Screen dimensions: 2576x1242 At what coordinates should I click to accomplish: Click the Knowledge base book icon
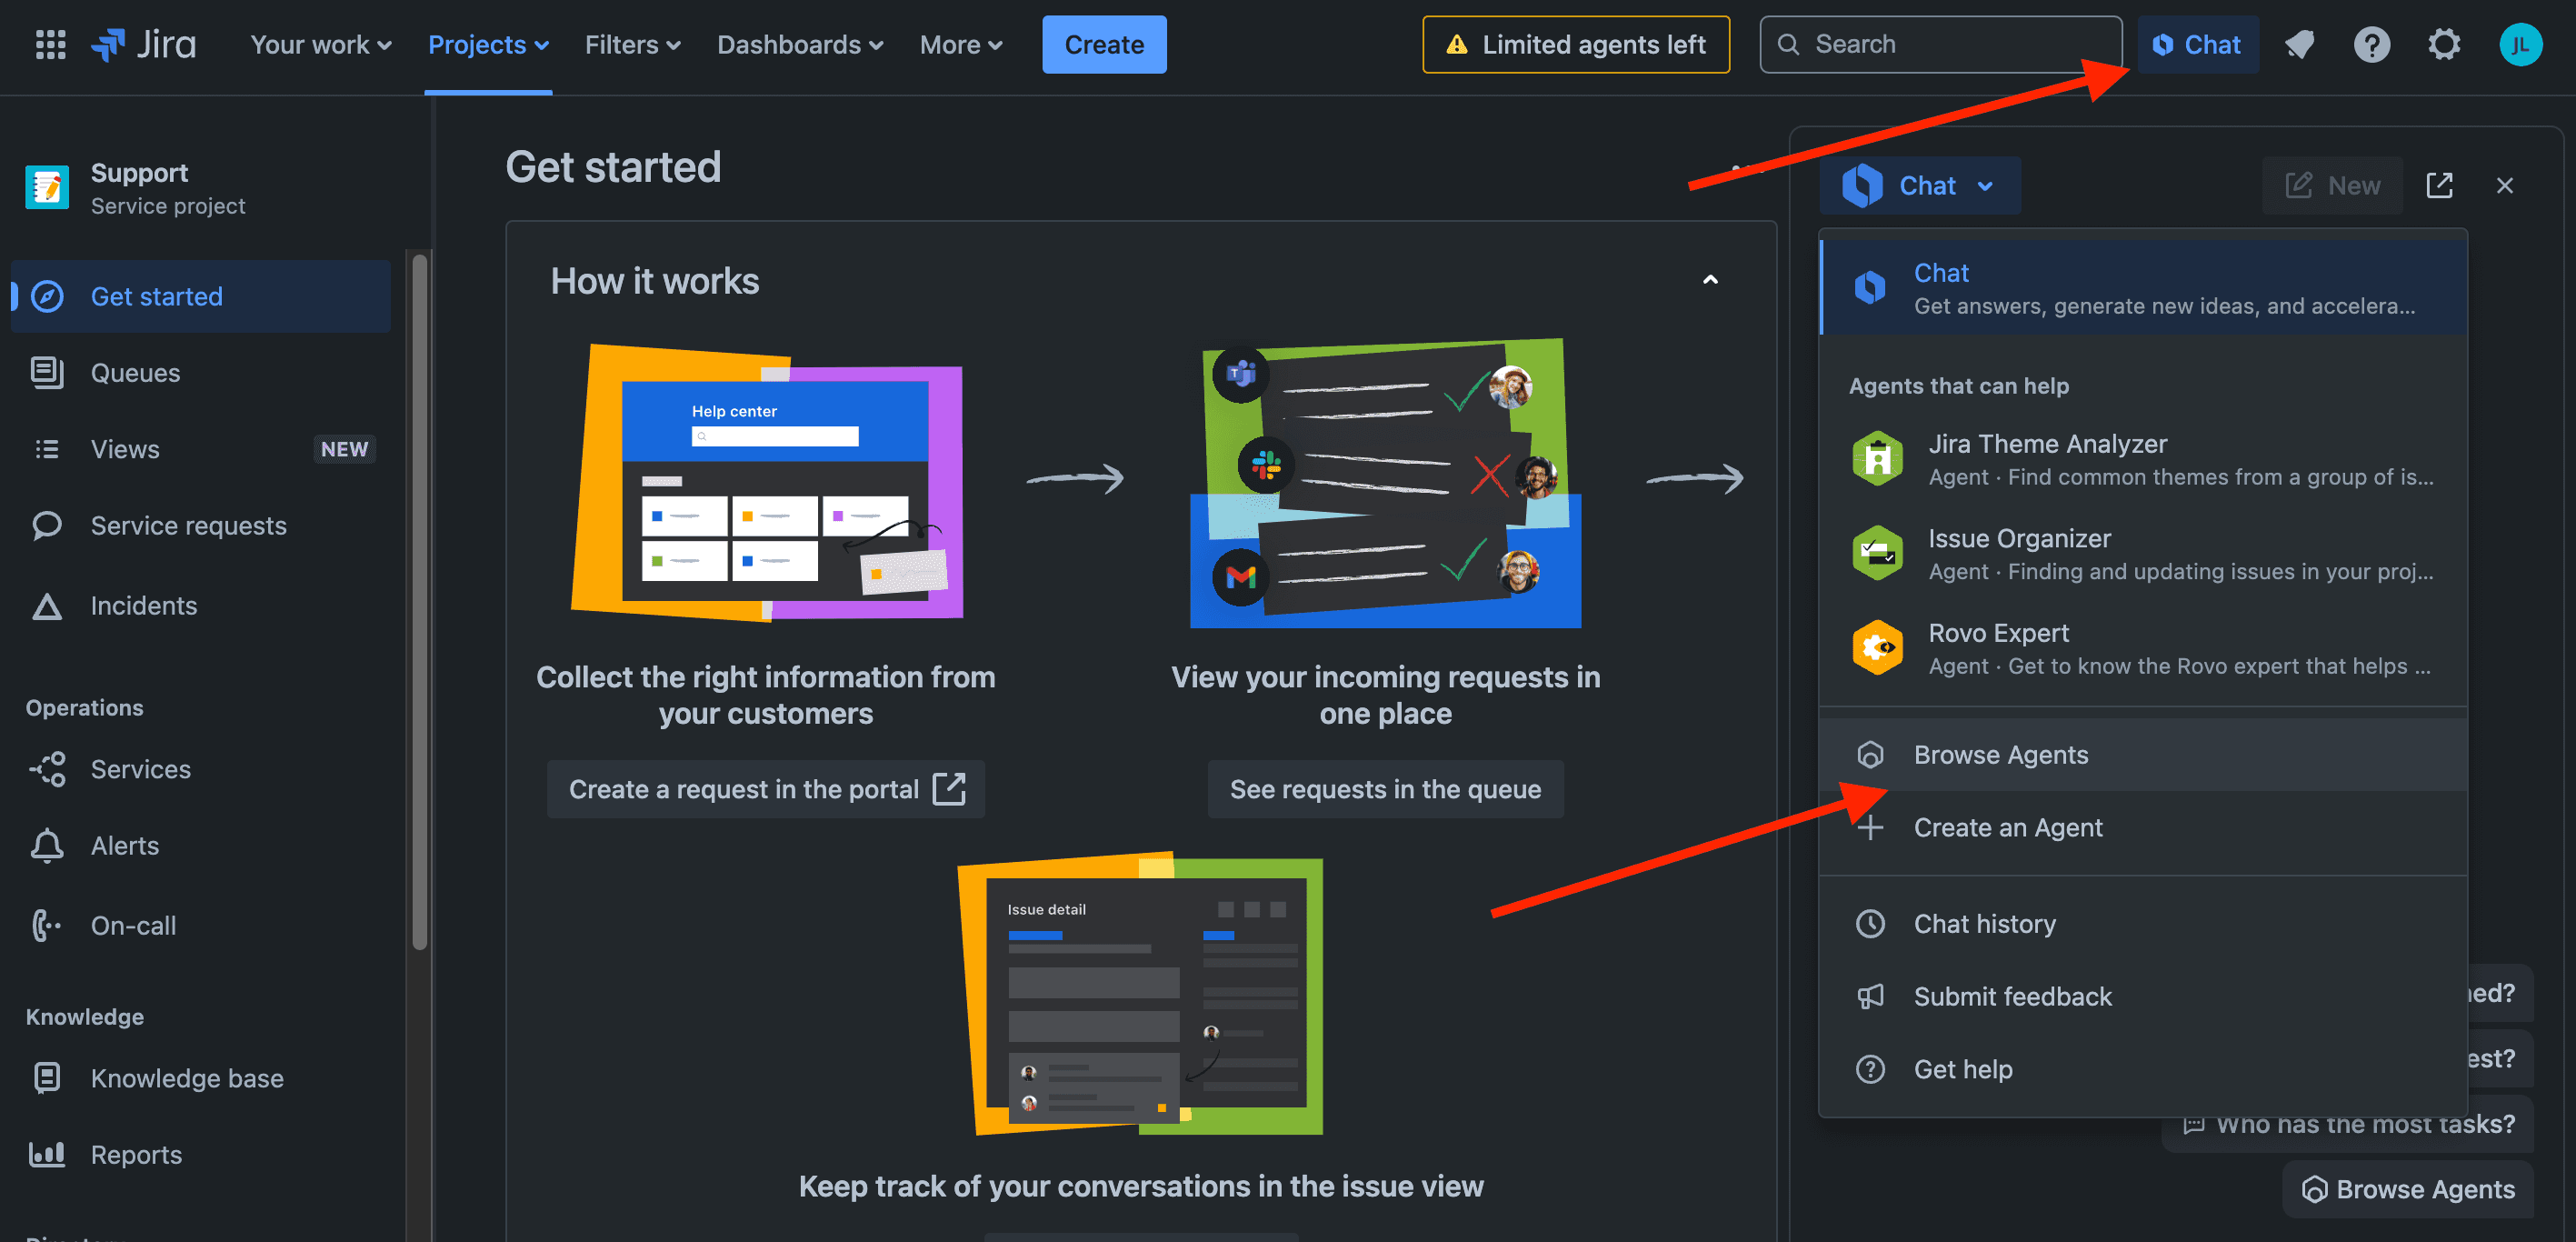click(47, 1078)
